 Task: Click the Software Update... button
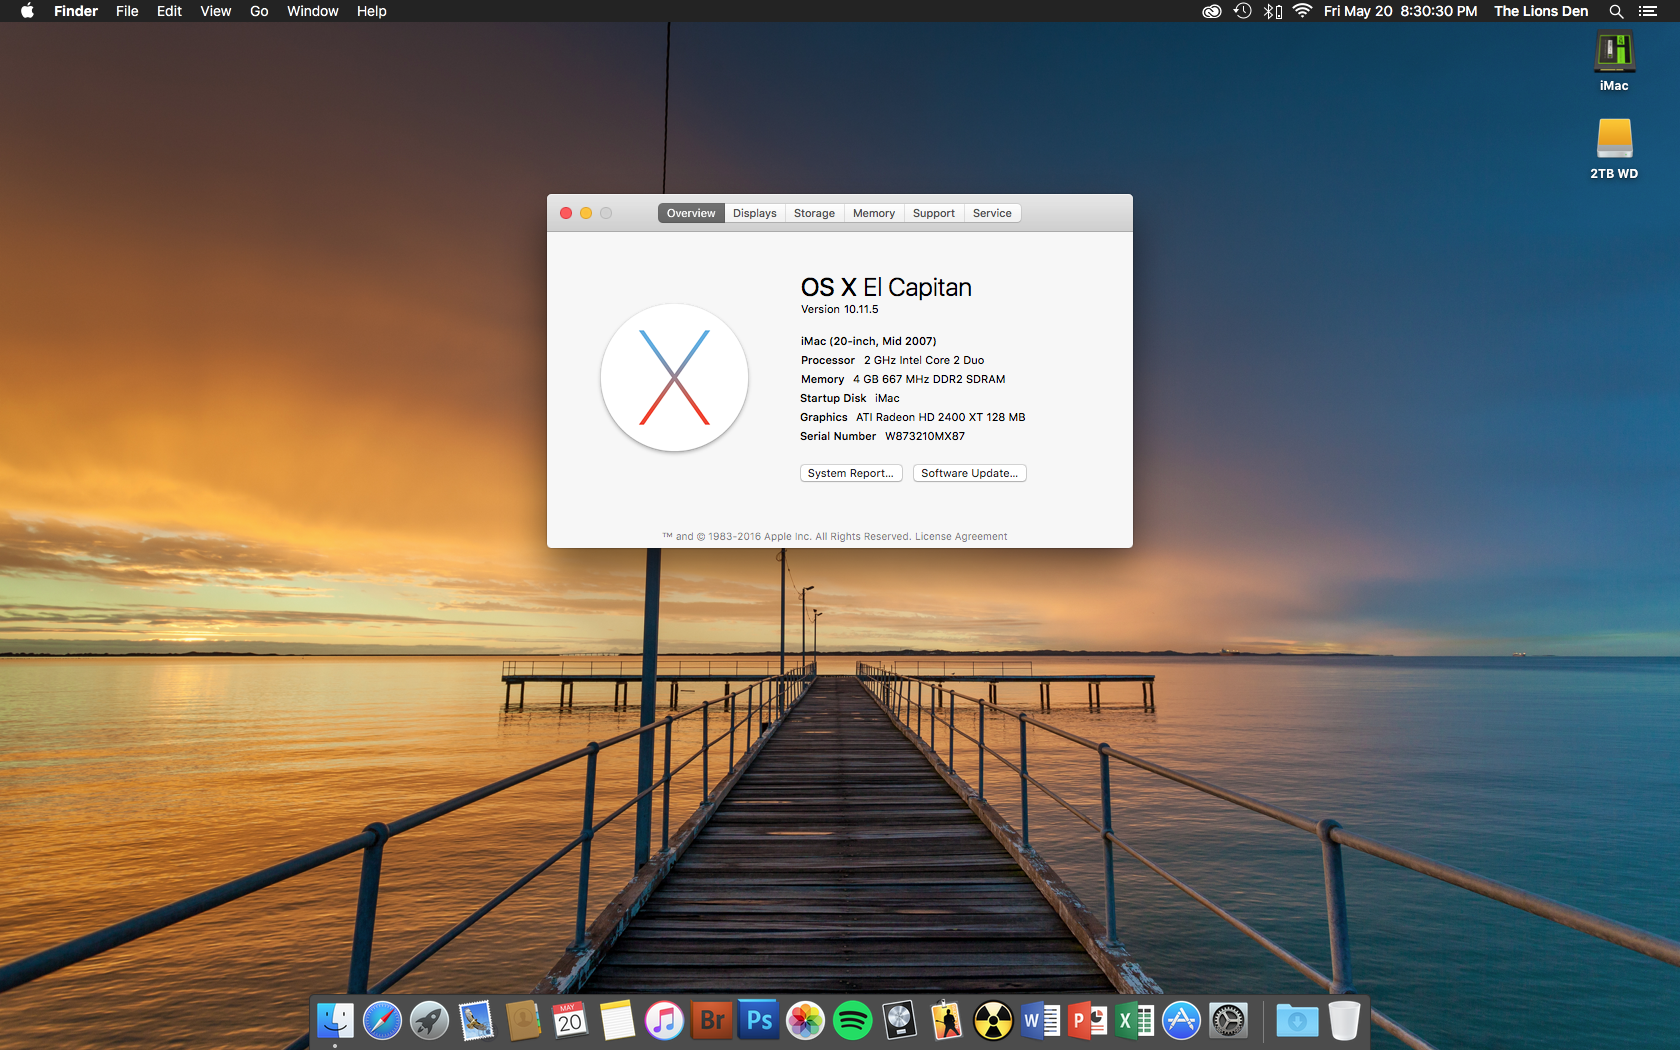(970, 473)
